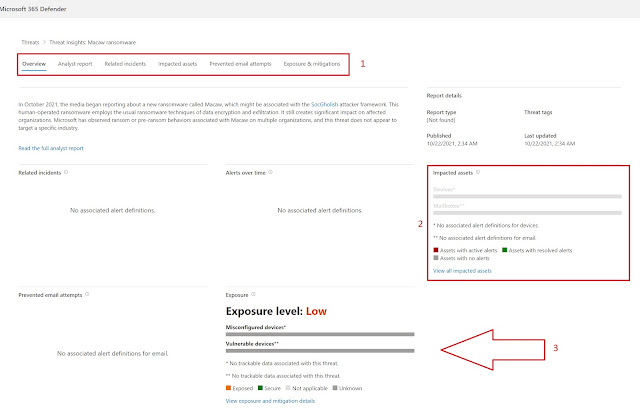Go to Prevented email attempts tab

[x=240, y=64]
